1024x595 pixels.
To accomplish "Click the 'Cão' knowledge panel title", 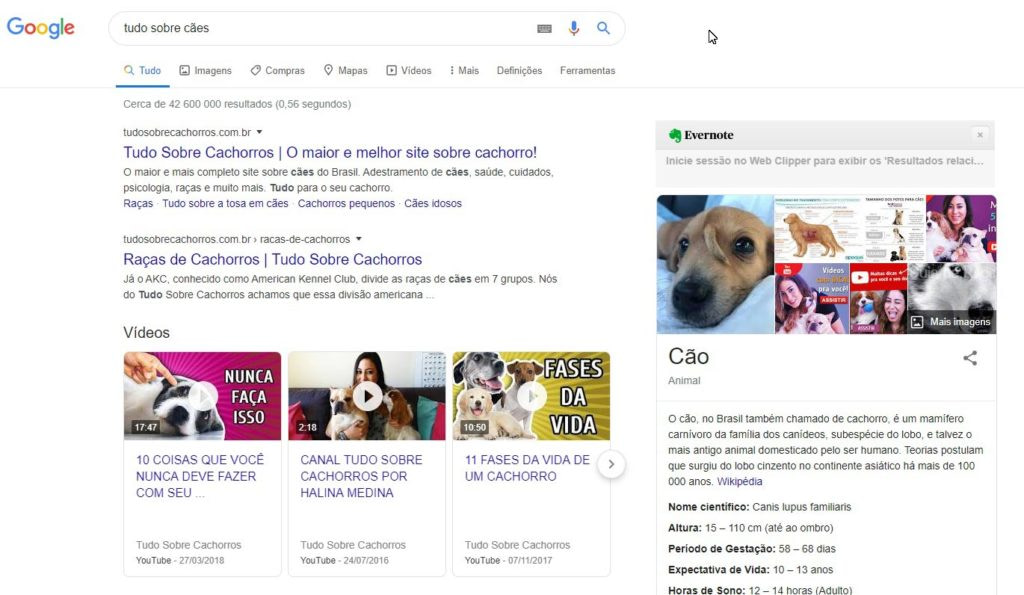I will [688, 357].
